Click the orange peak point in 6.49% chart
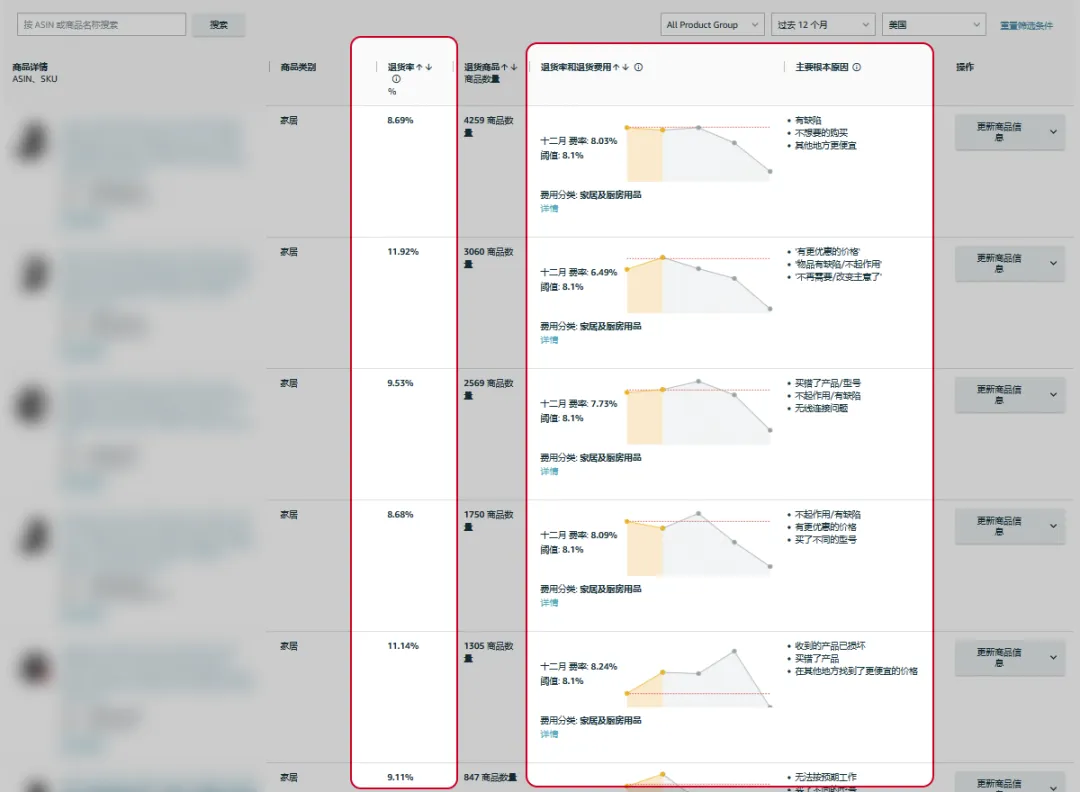The image size is (1080, 792). click(x=662, y=258)
